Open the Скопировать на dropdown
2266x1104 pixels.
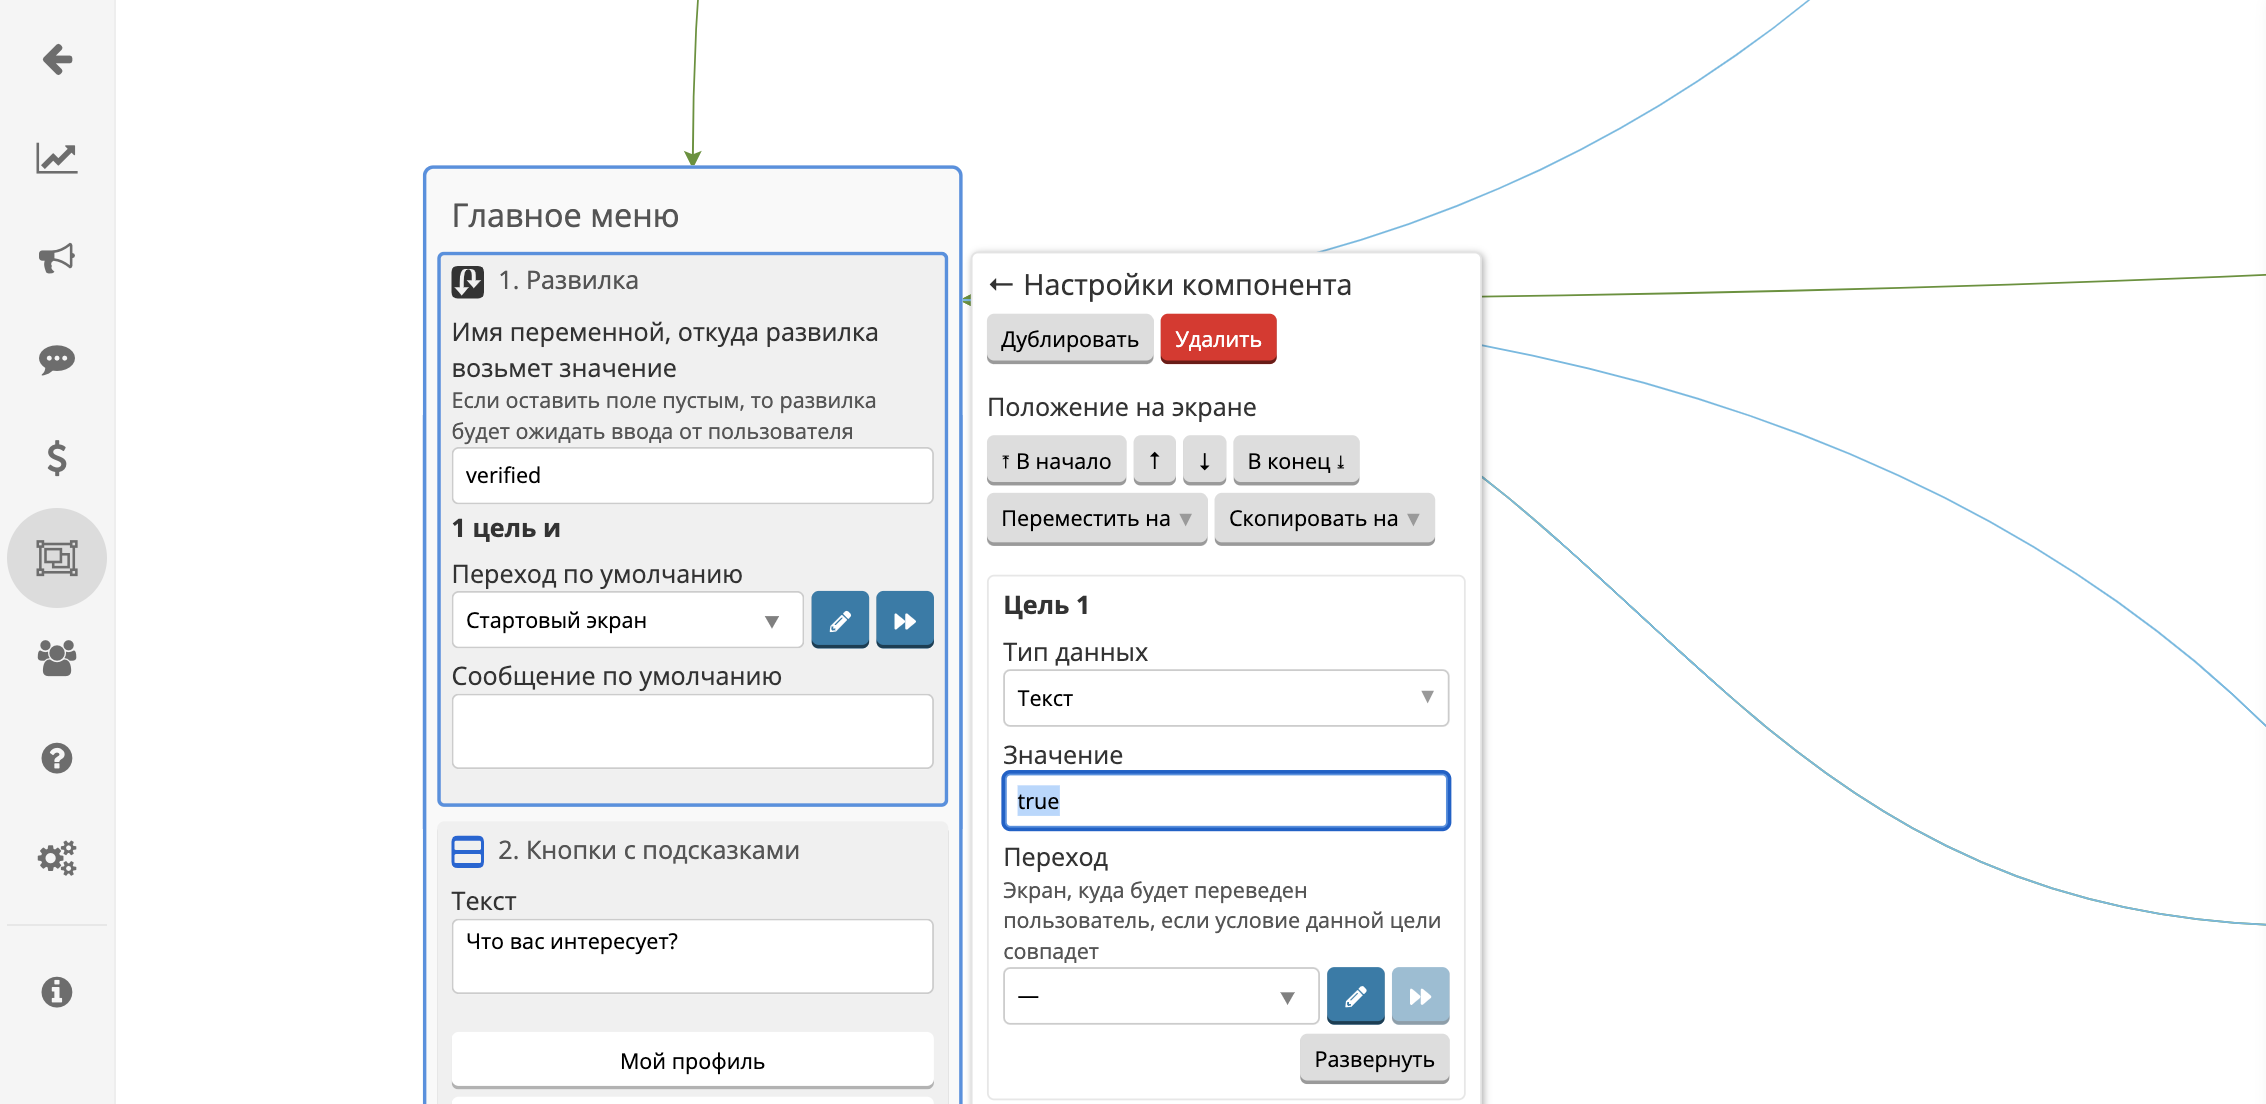(1324, 518)
